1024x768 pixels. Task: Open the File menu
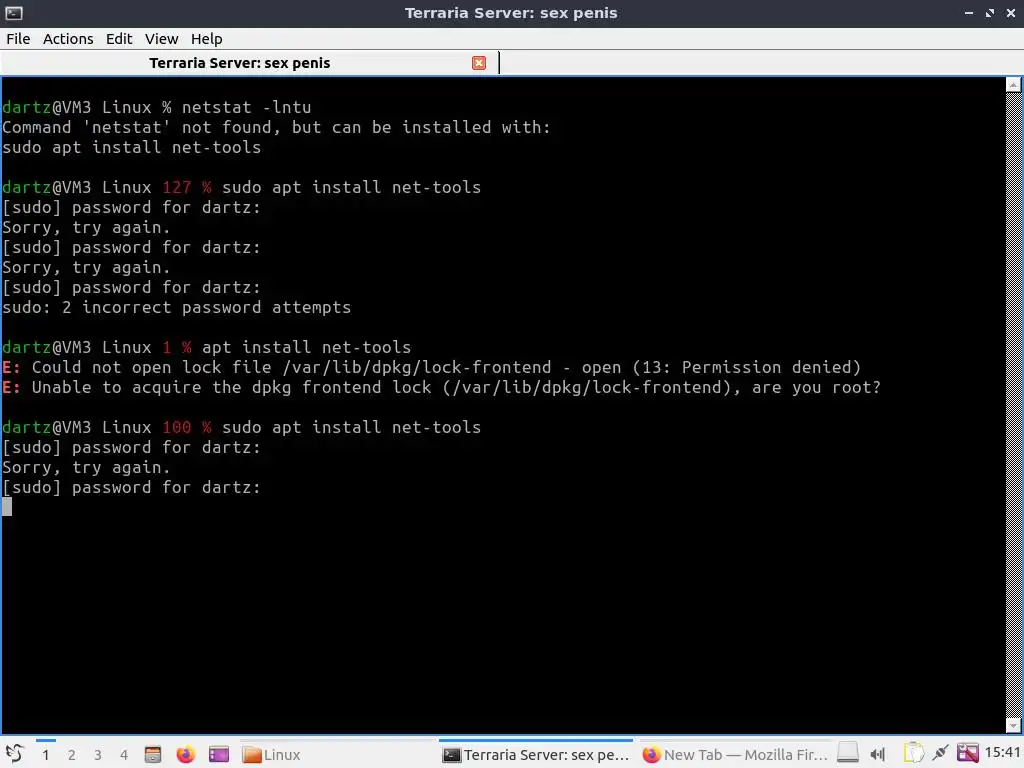(x=18, y=39)
